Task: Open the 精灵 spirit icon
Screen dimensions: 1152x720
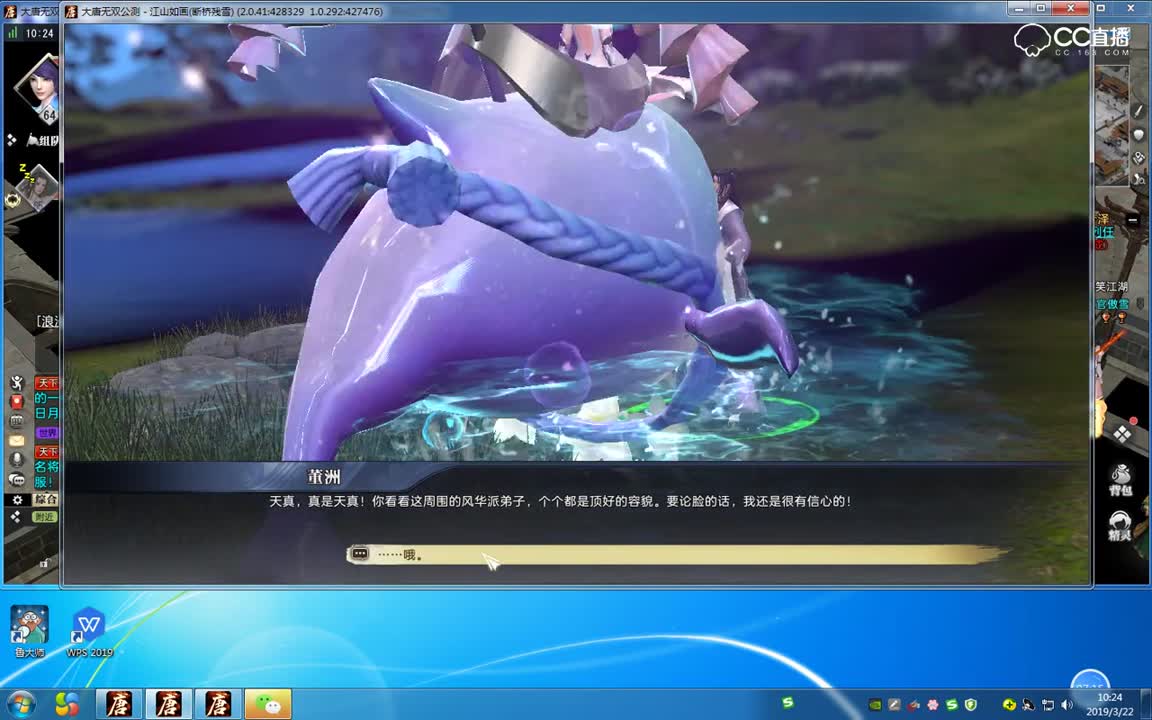Action: pyautogui.click(x=1120, y=525)
